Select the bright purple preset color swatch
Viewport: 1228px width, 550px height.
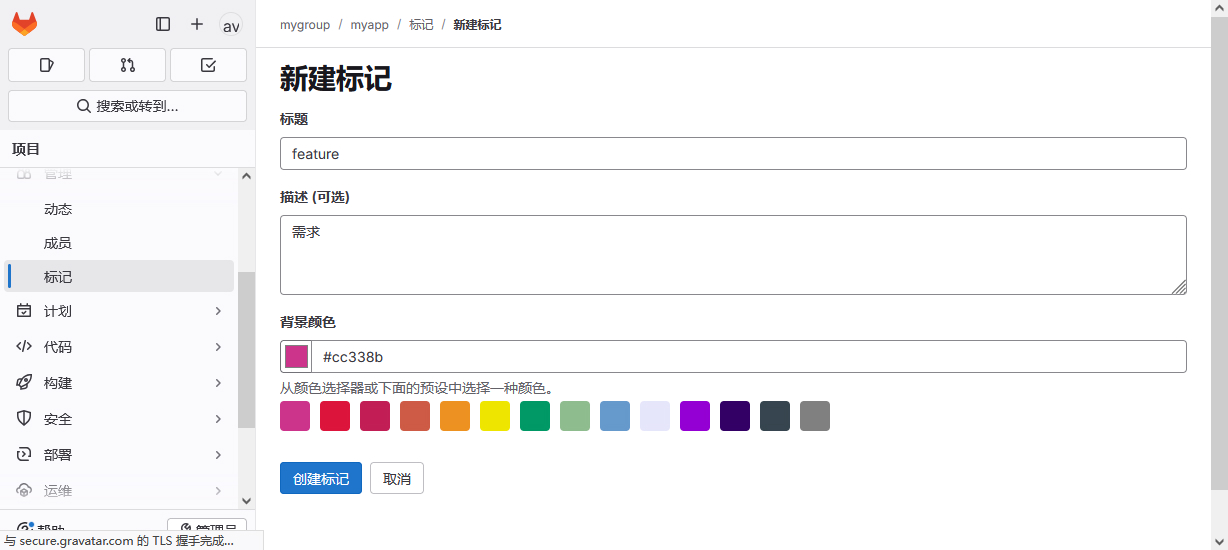click(695, 416)
